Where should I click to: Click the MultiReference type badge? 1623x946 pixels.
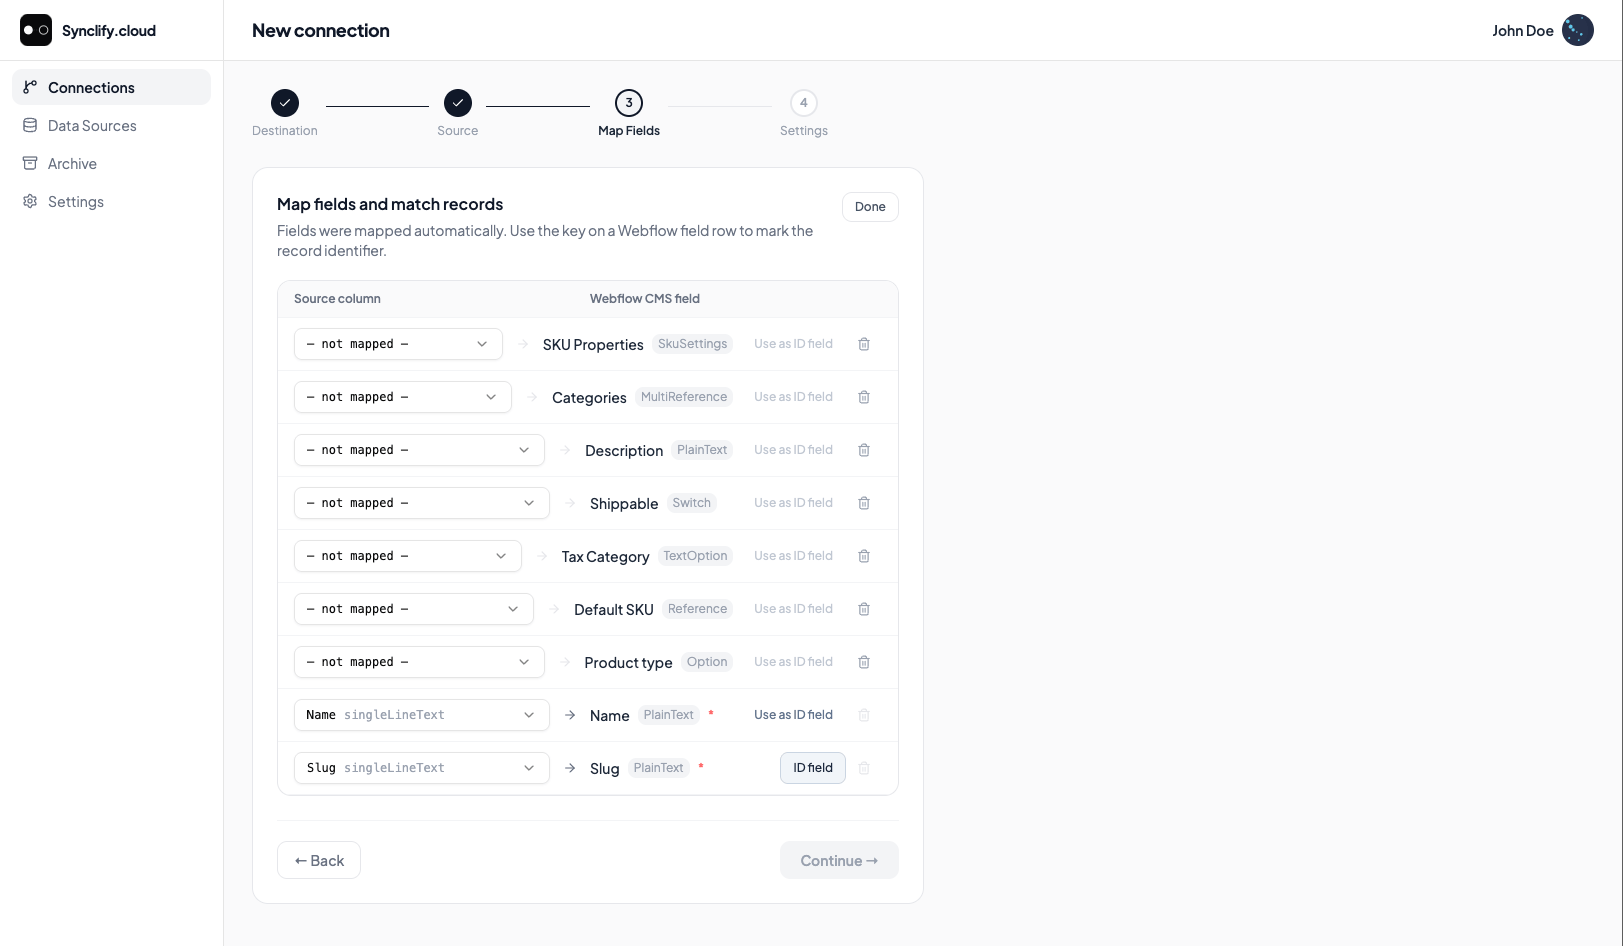[x=684, y=397]
